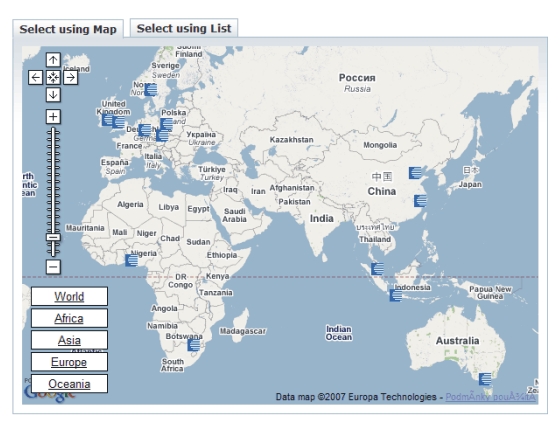Screen dimensions: 560x427
Task: Click the Indian Ocean label
Action: [x=339, y=333]
